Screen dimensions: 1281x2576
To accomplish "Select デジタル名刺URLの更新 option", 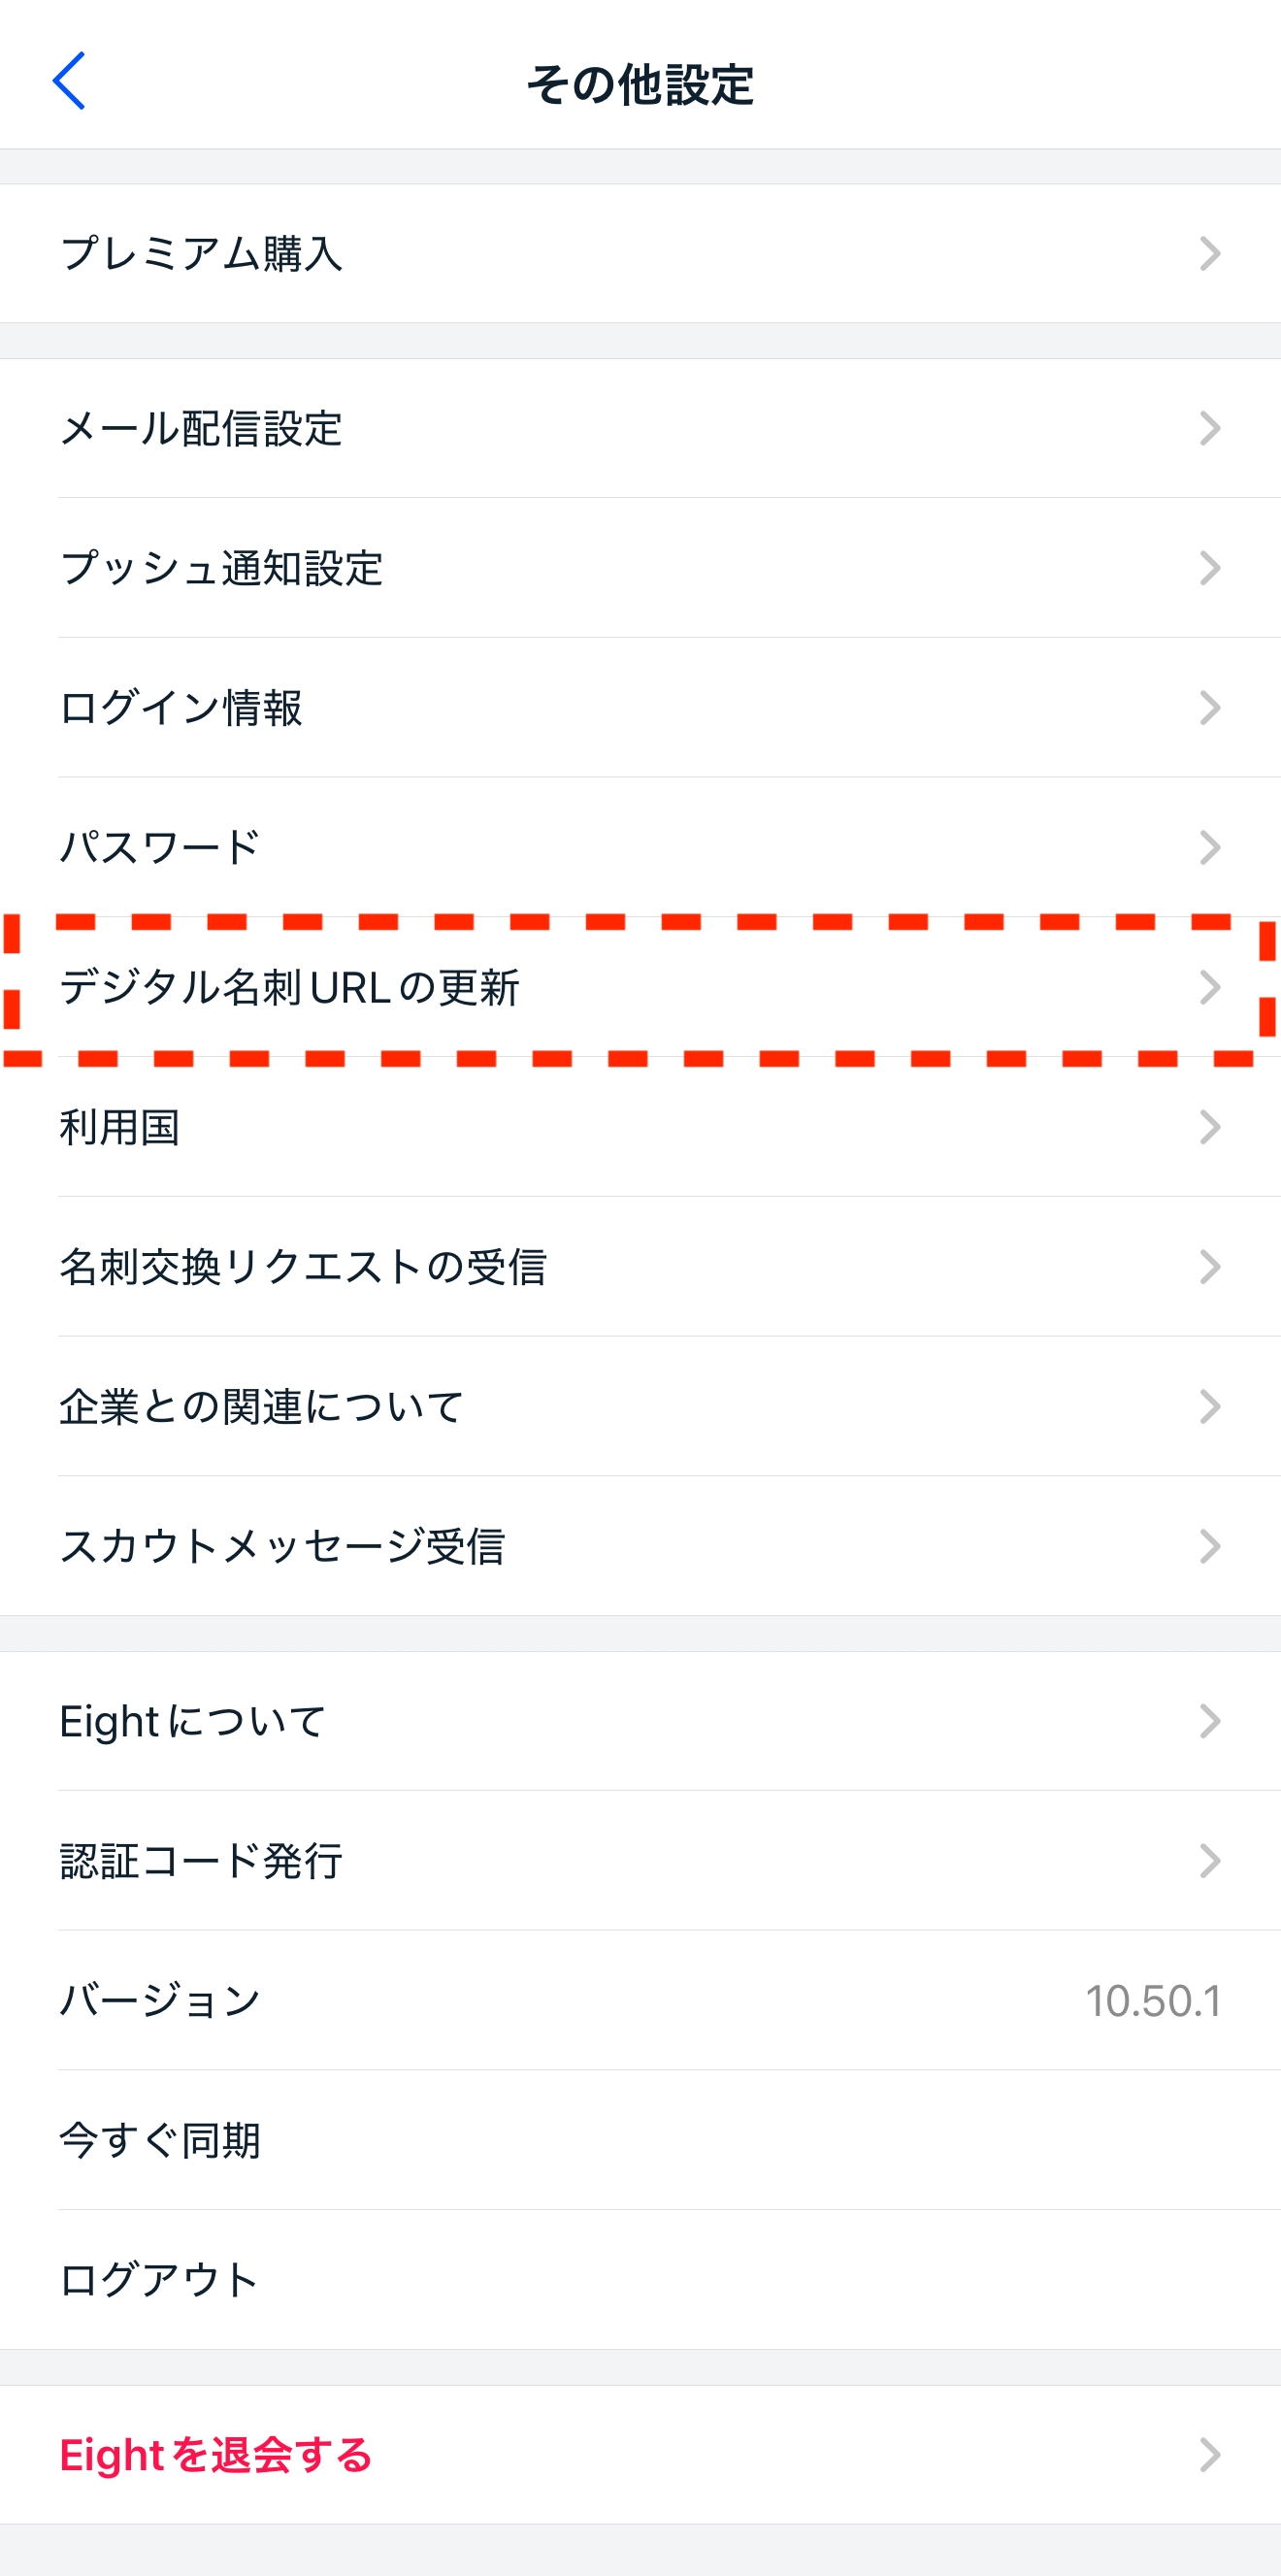I will 290,988.
